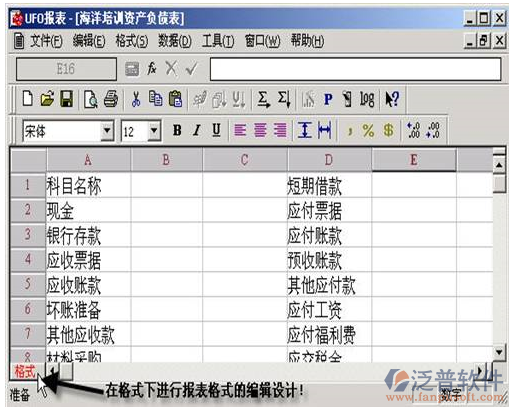Toggle Italic formatting button
514x413 pixels.
click(197, 130)
